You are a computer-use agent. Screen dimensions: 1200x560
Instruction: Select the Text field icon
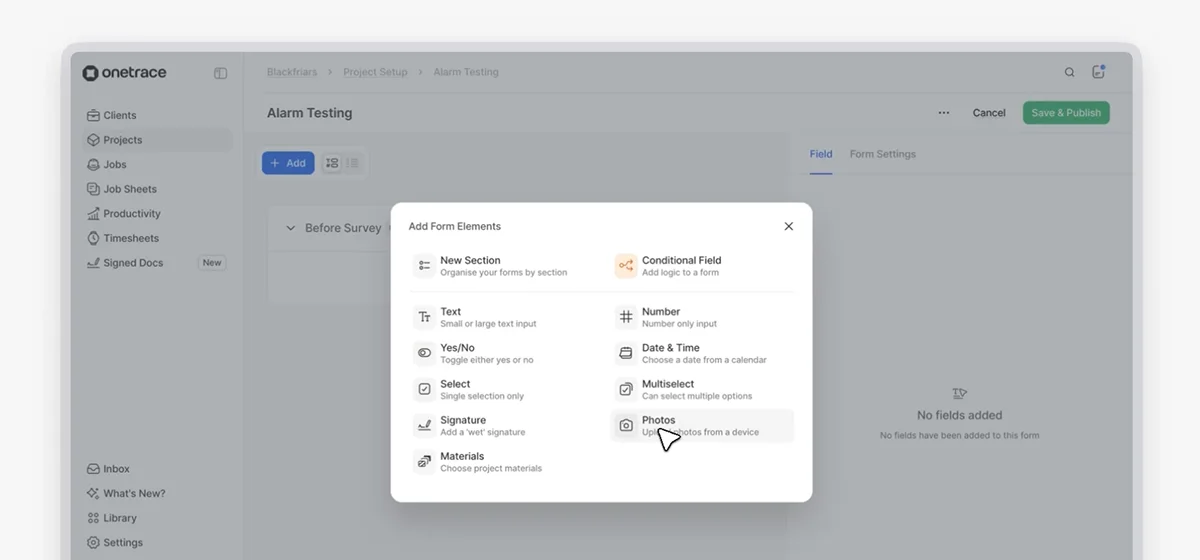(424, 317)
